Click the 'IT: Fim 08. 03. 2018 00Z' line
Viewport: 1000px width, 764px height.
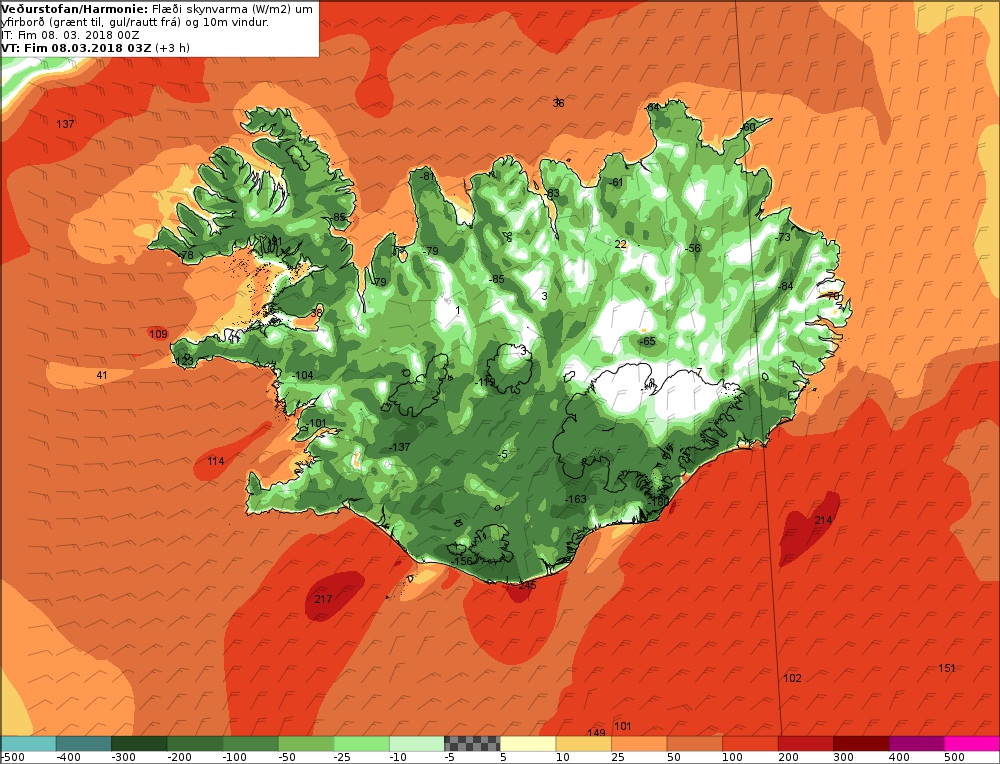68,35
